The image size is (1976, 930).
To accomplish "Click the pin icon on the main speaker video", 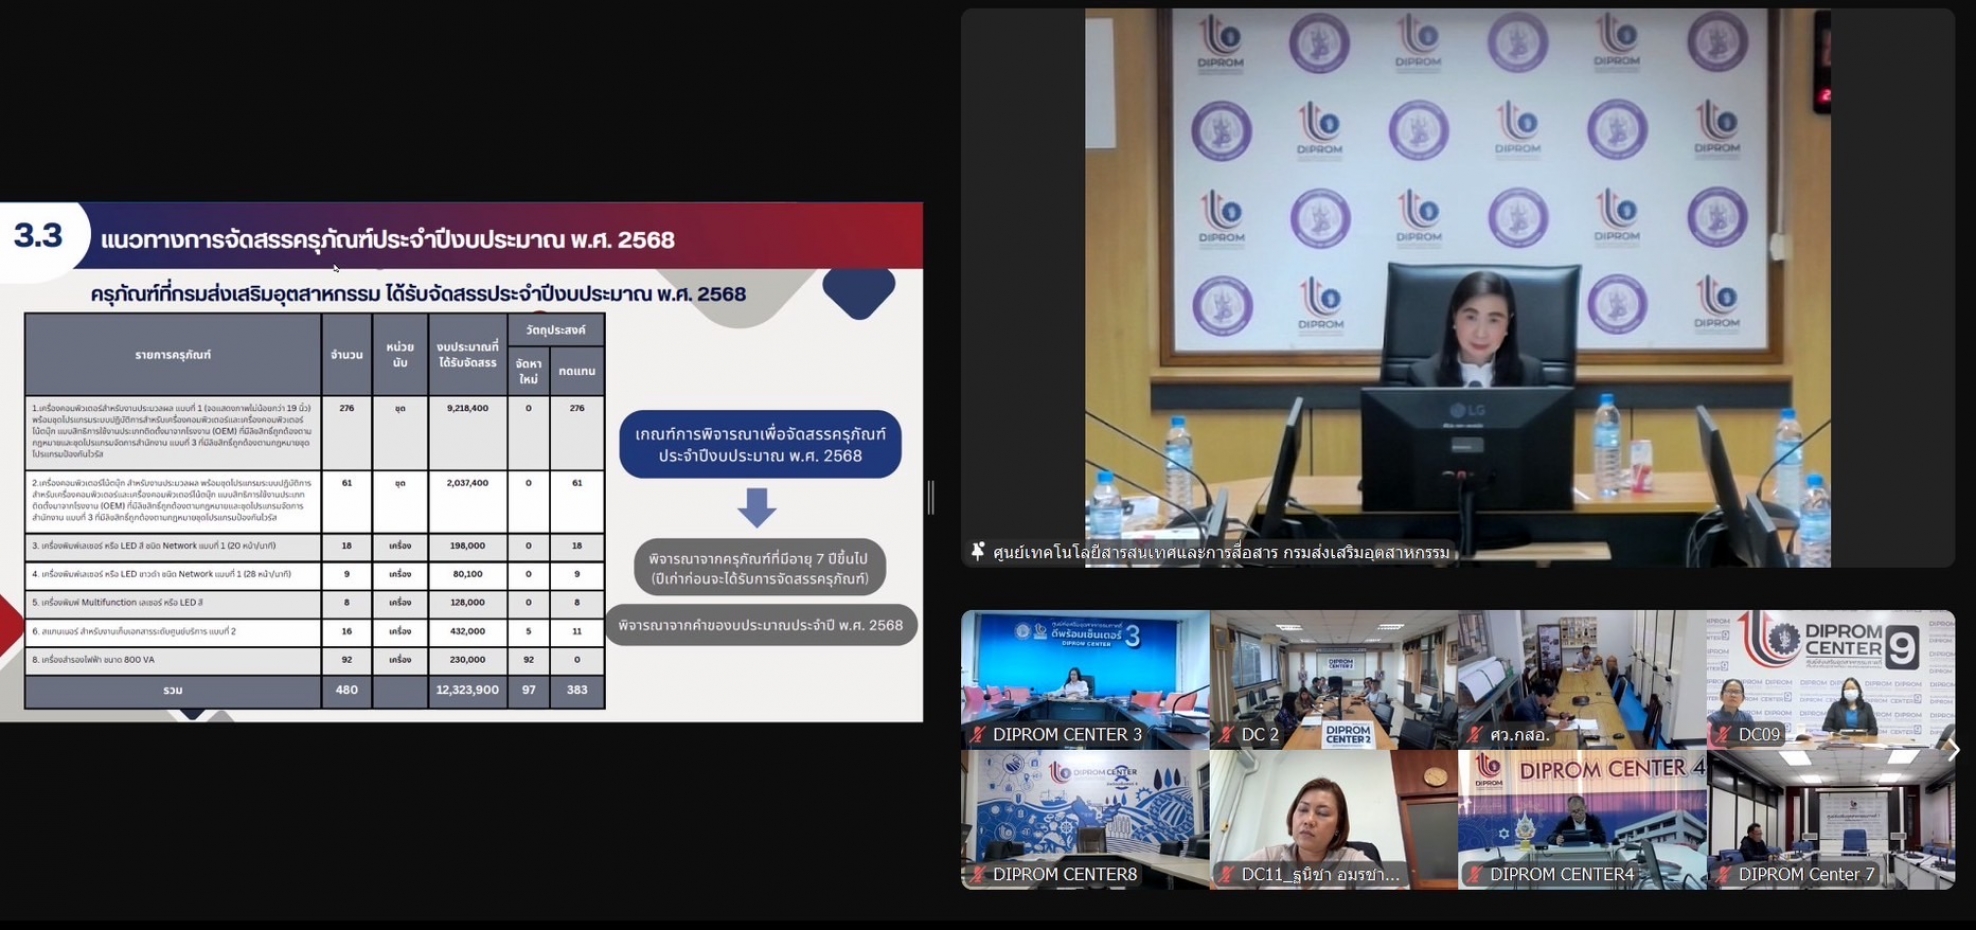I will click(x=978, y=552).
